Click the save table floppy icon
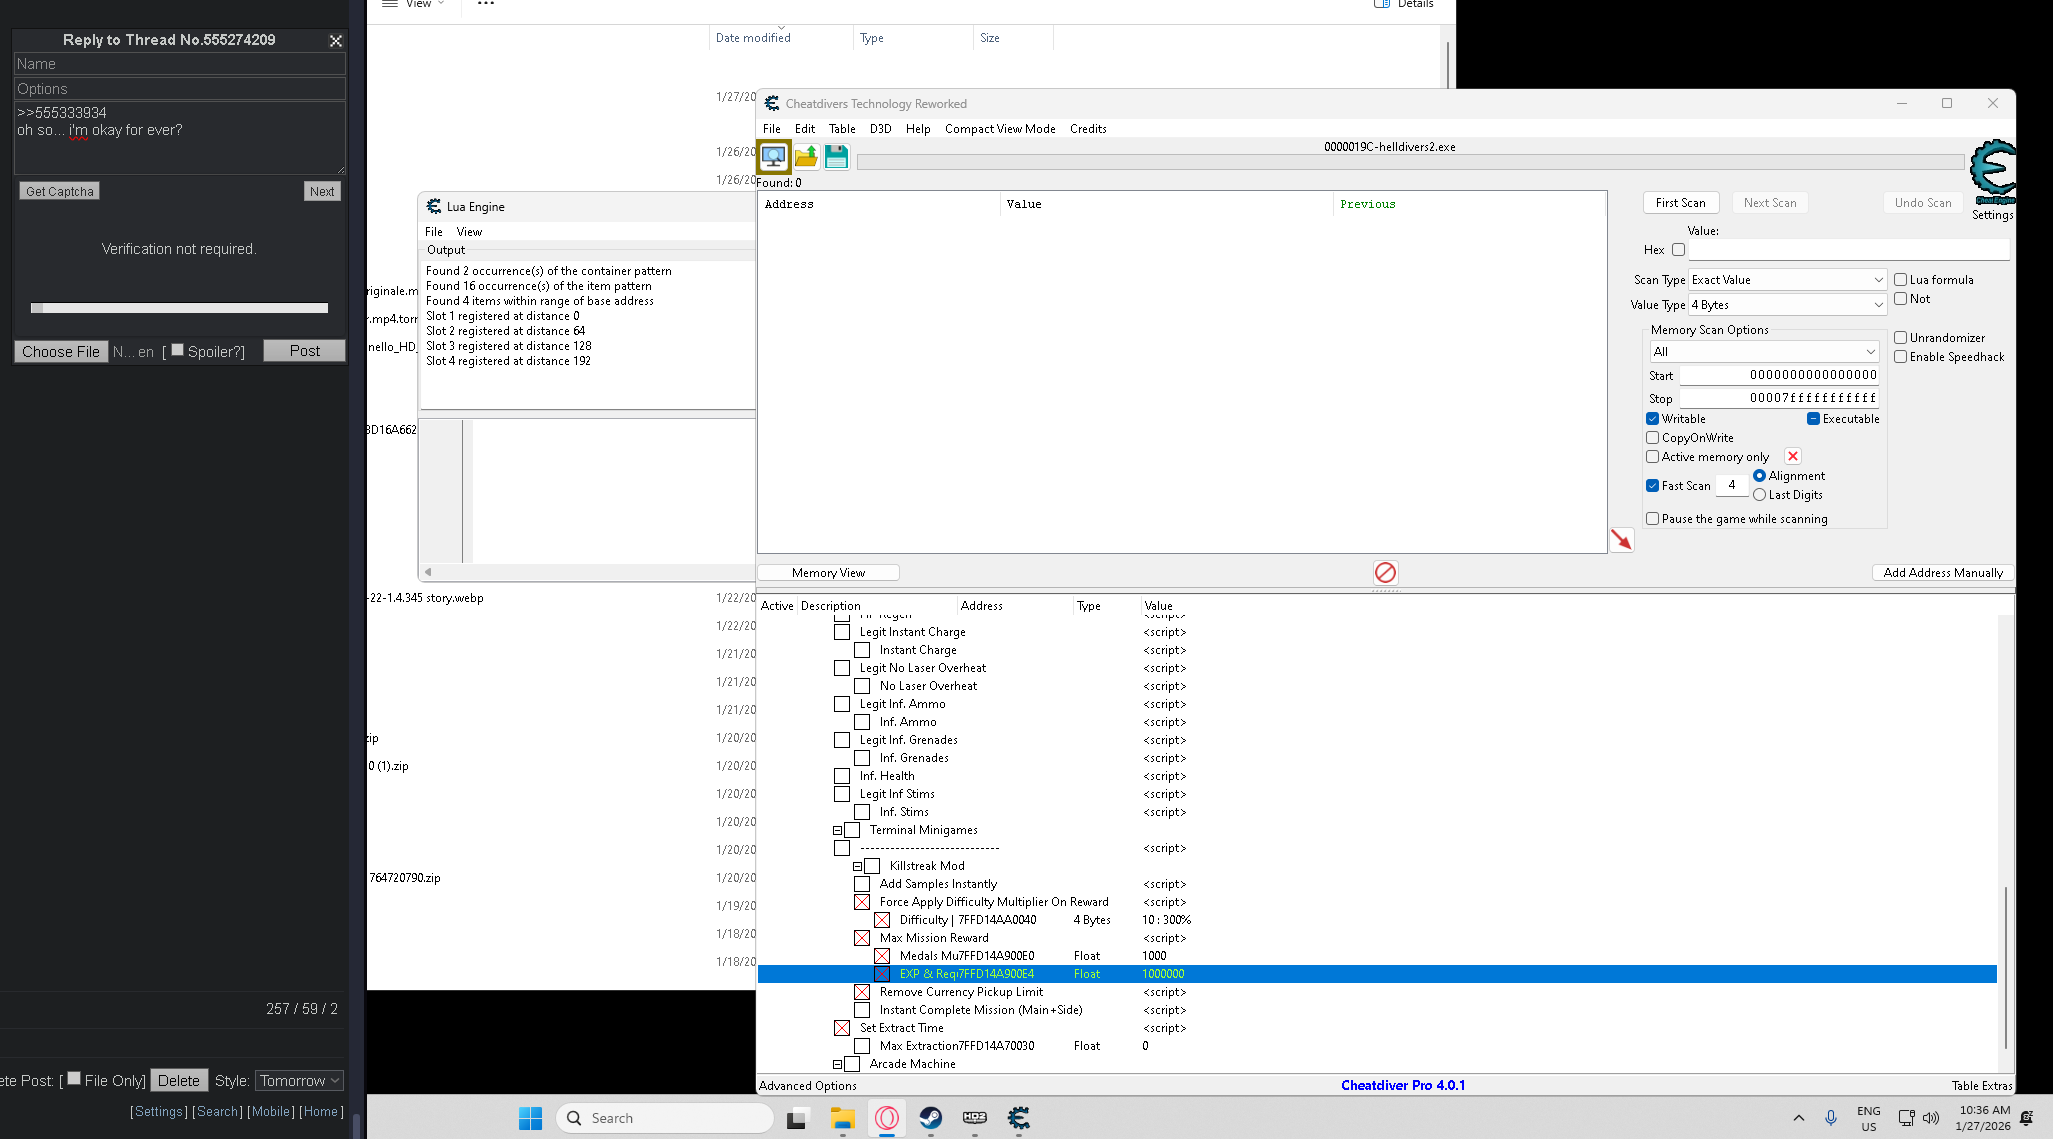 coord(837,157)
